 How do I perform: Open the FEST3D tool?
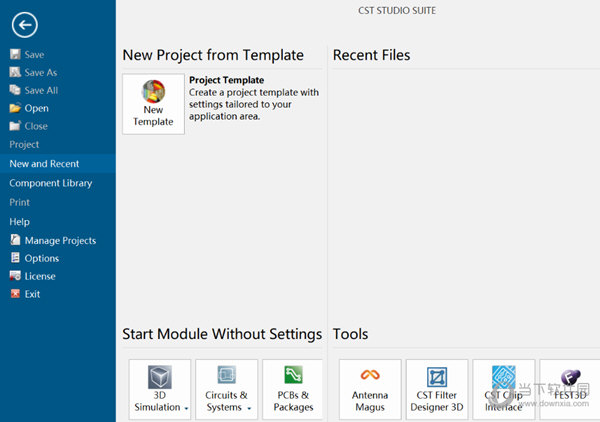570,389
